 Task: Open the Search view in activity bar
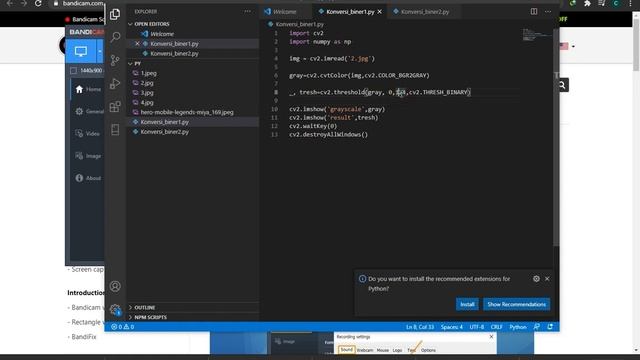115,37
